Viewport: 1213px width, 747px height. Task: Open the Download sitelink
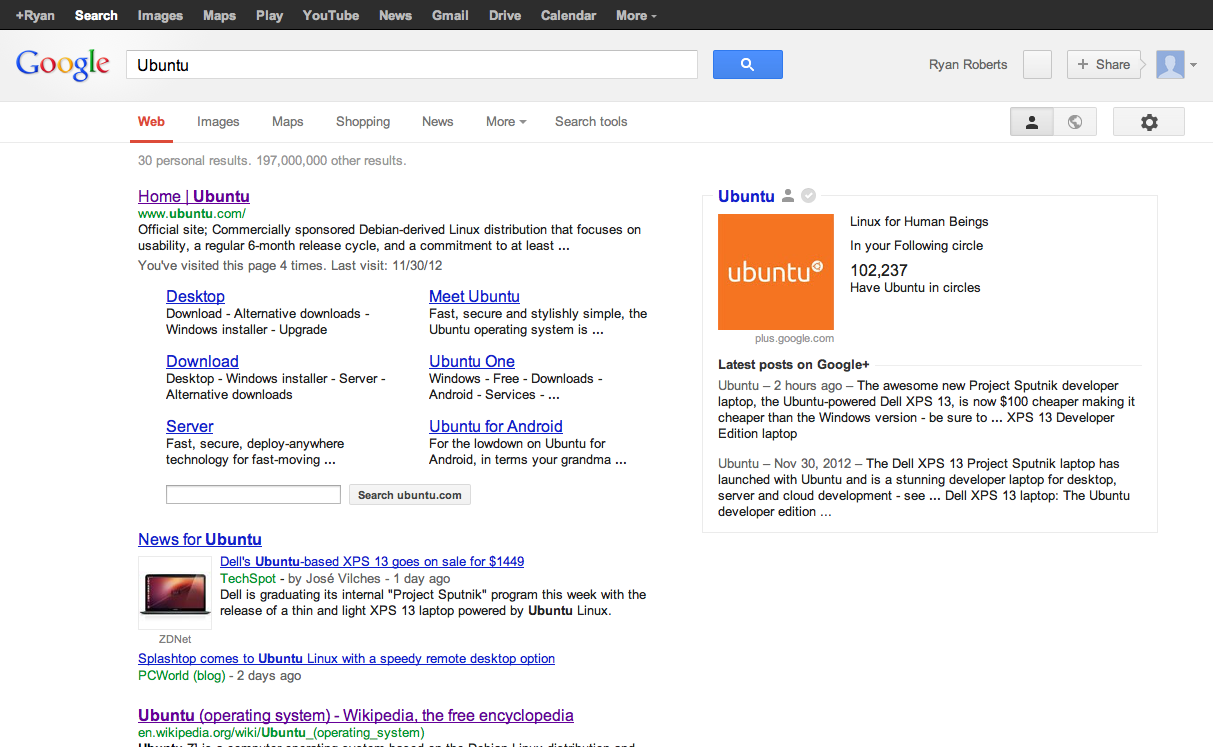click(x=202, y=361)
